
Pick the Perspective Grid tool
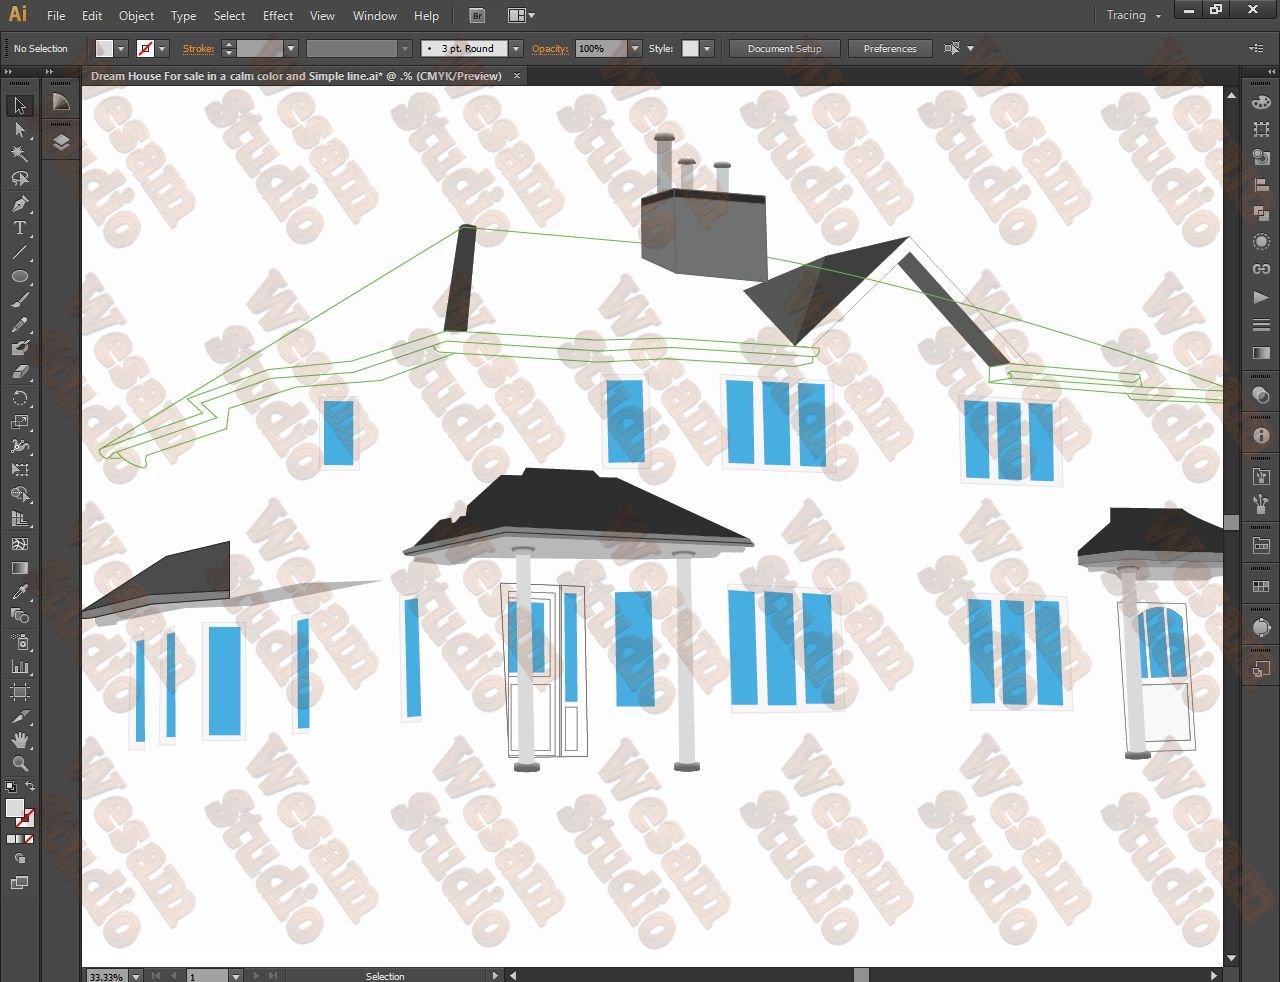(x=20, y=519)
